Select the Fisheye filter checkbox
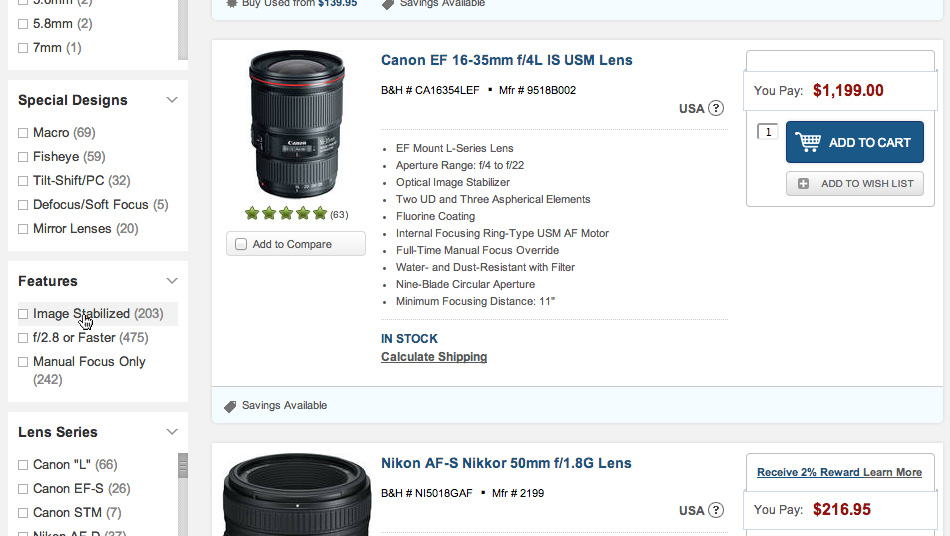This screenshot has height=536, width=950. point(23,157)
